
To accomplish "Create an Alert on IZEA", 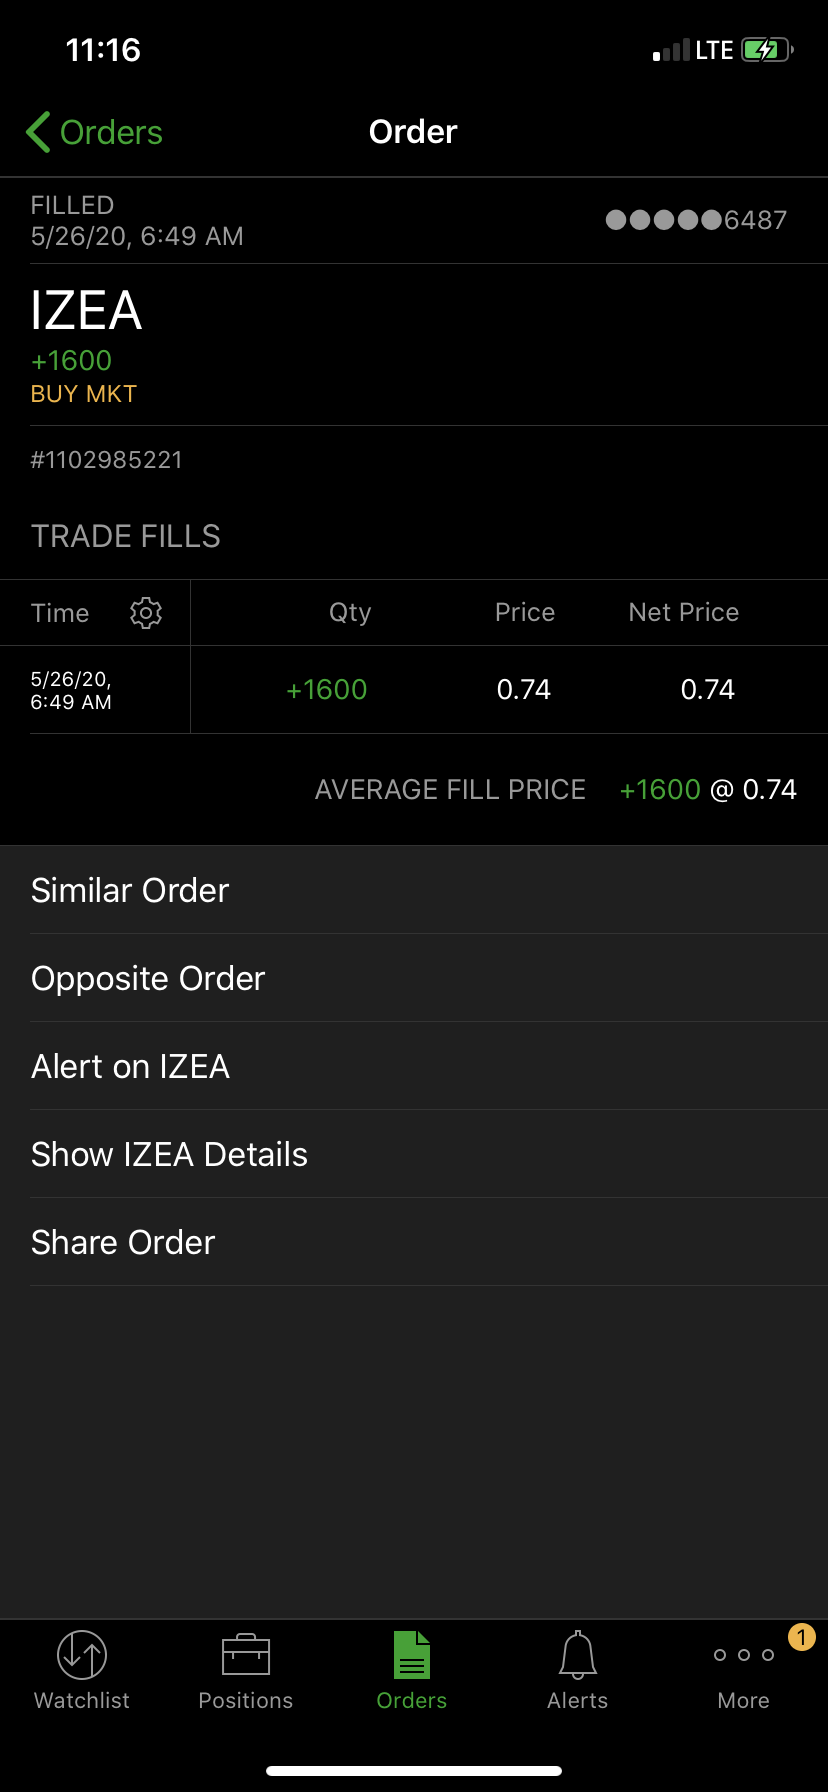I will click(x=131, y=1066).
